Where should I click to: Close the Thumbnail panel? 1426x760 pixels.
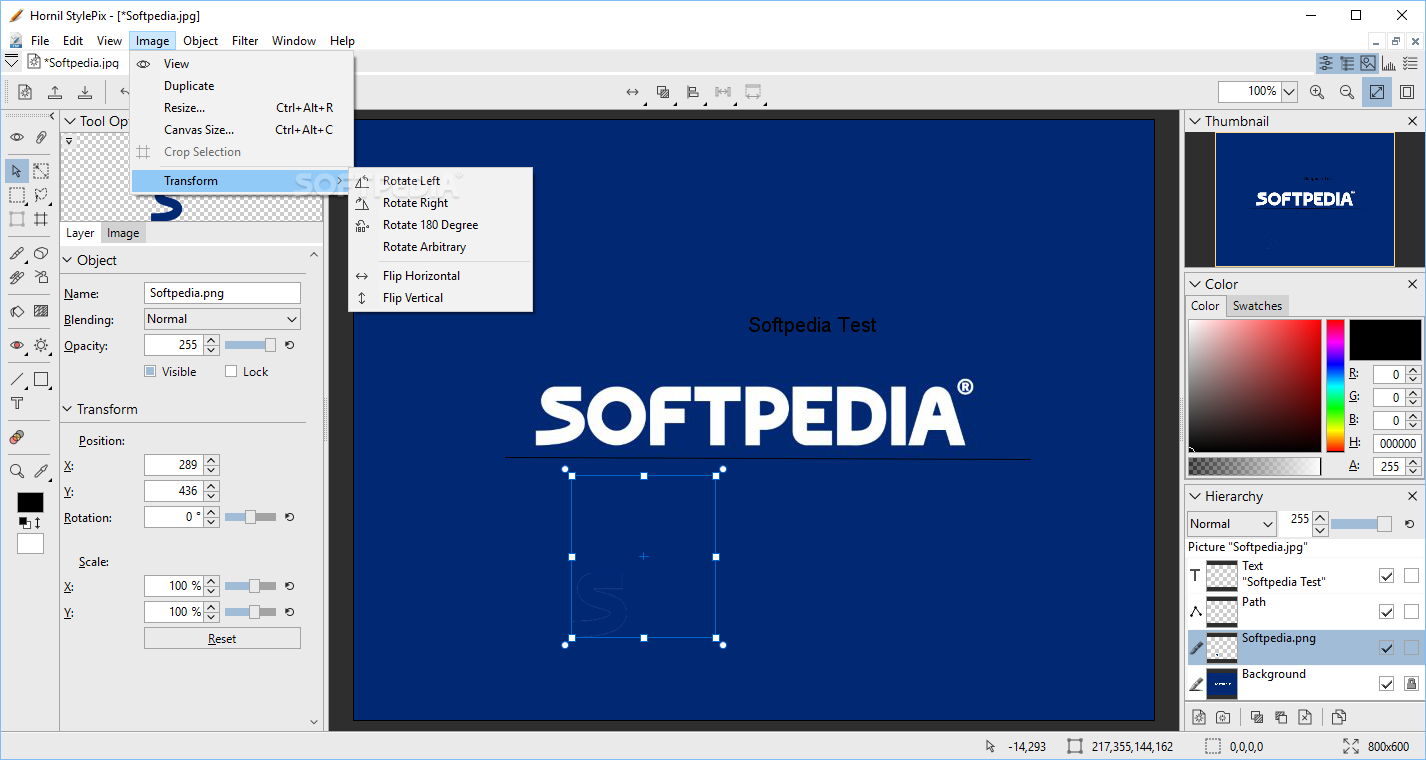coord(1412,121)
